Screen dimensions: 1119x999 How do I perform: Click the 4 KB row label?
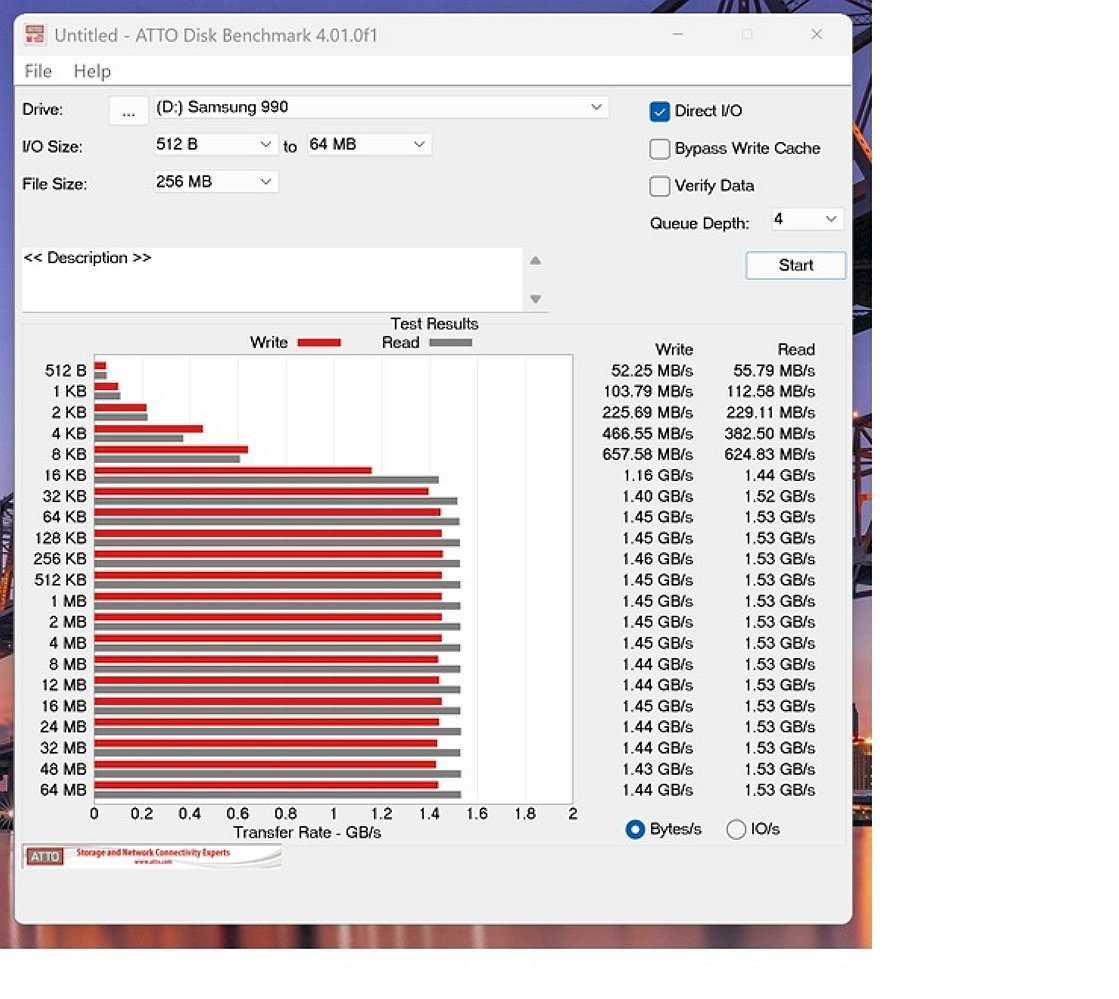(69, 434)
